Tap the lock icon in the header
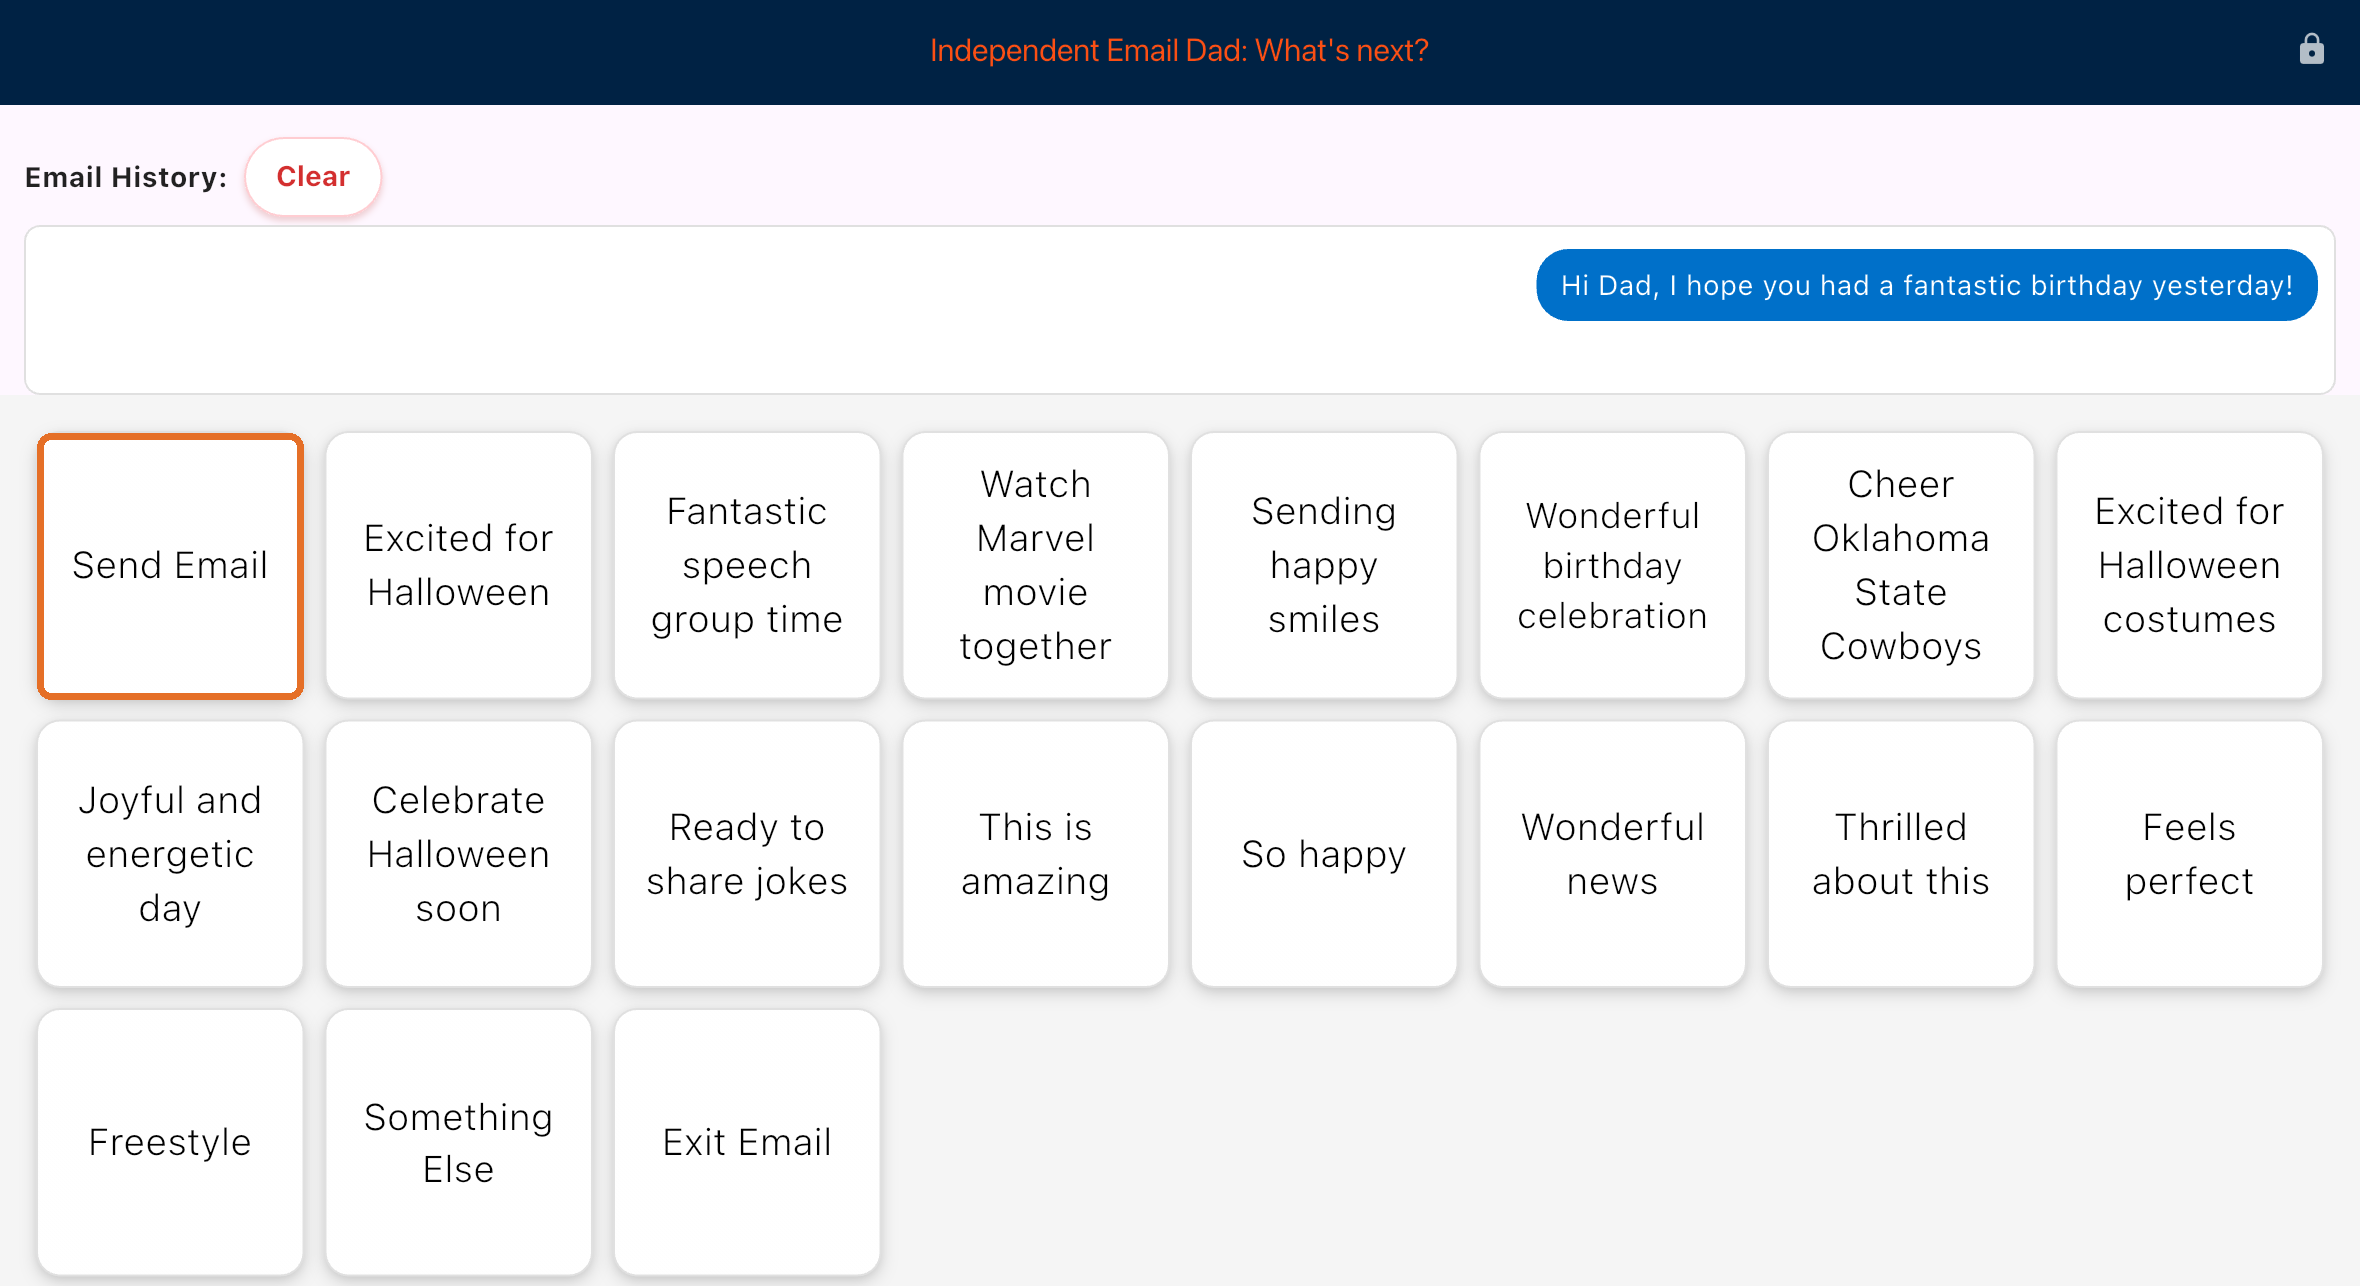Viewport: 2360px width, 1286px height. [x=2311, y=50]
